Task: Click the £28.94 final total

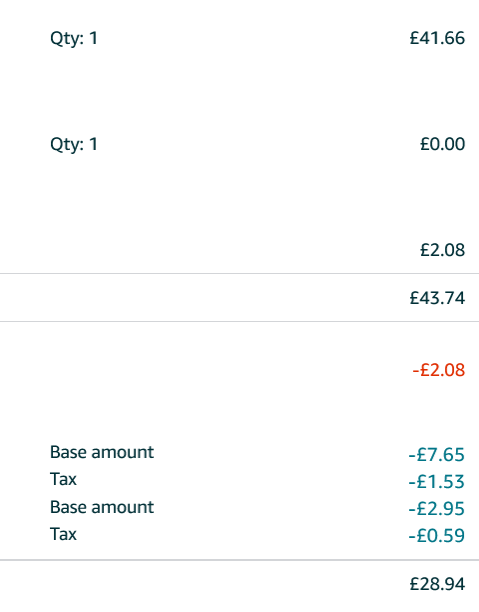Action: click(x=437, y=584)
